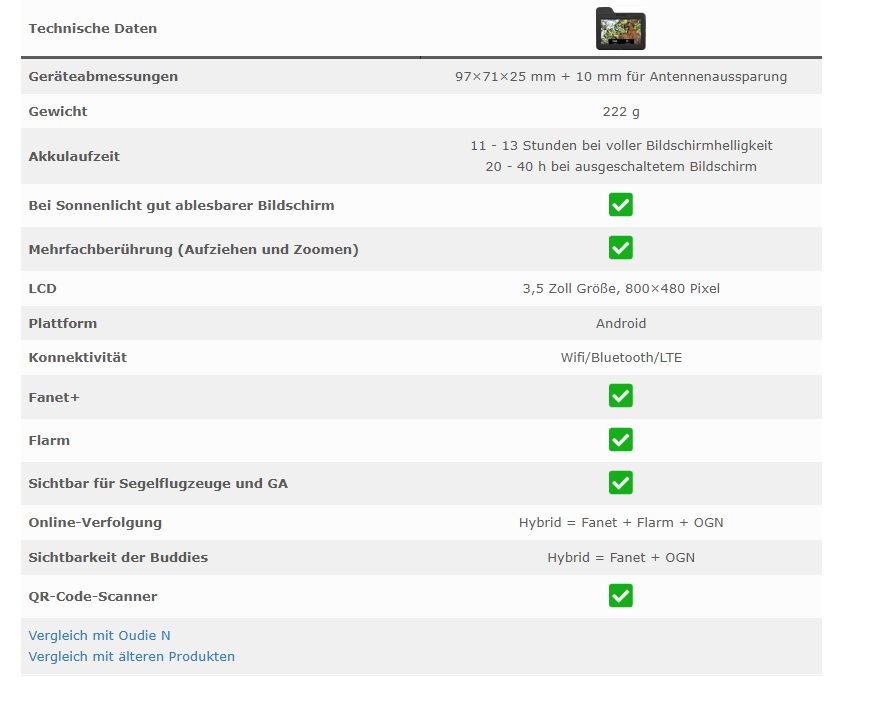Click the Flarm row green checkmark

coord(620,440)
